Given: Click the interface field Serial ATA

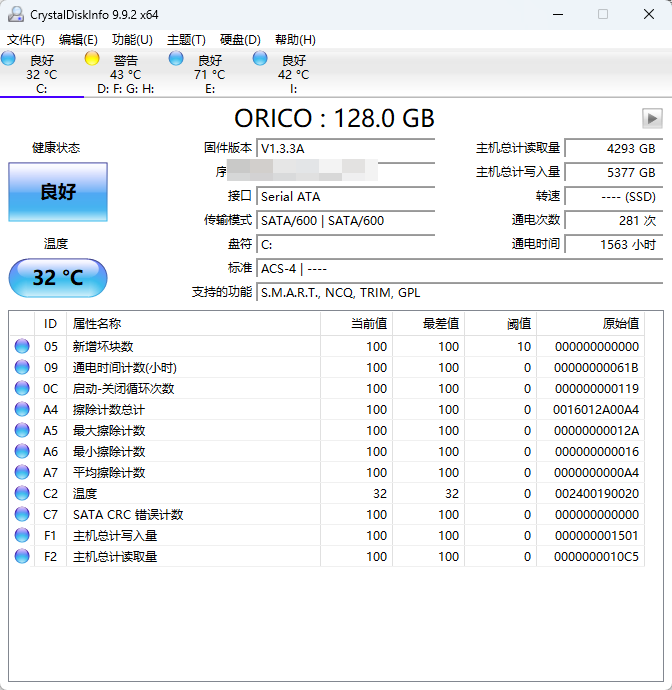Looking at the screenshot, I should click(x=345, y=196).
